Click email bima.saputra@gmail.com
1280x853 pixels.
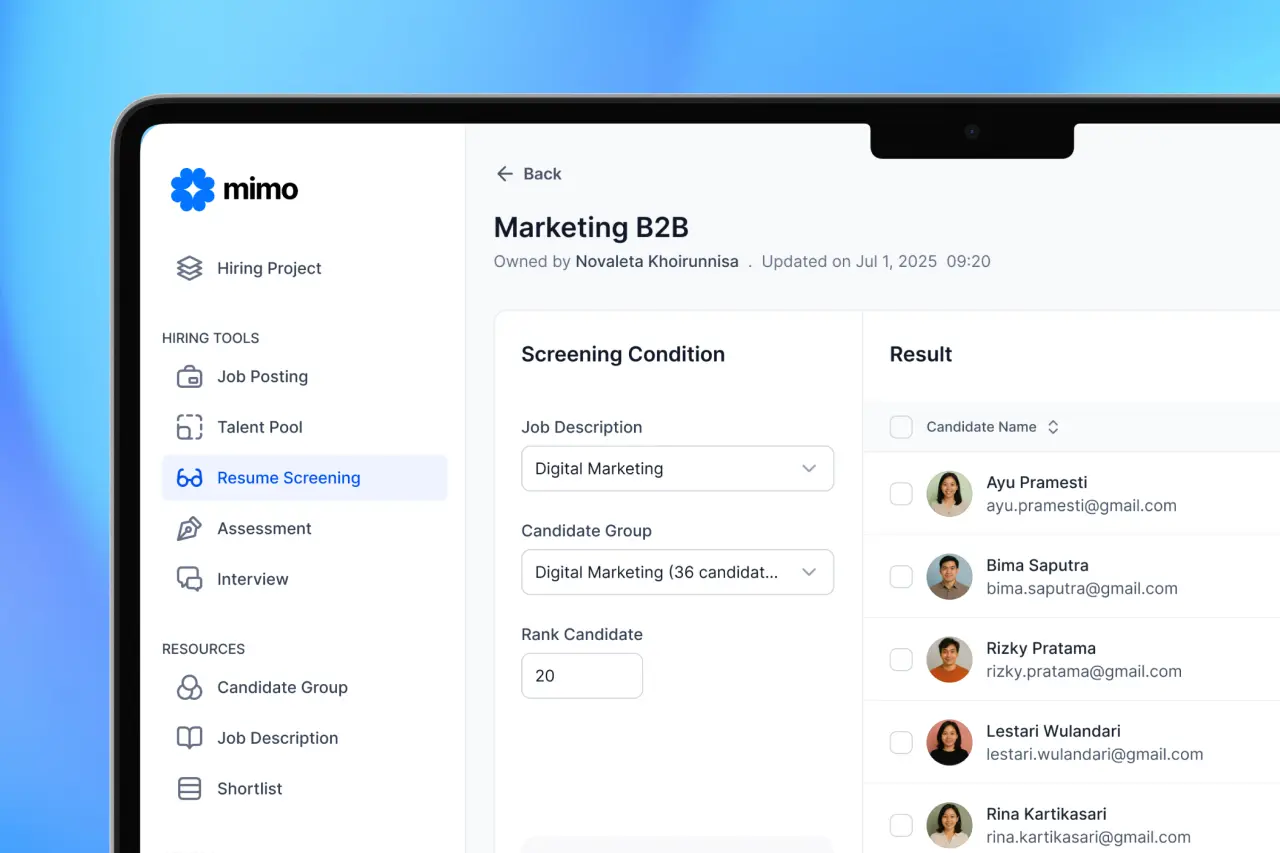pyautogui.click(x=1082, y=589)
